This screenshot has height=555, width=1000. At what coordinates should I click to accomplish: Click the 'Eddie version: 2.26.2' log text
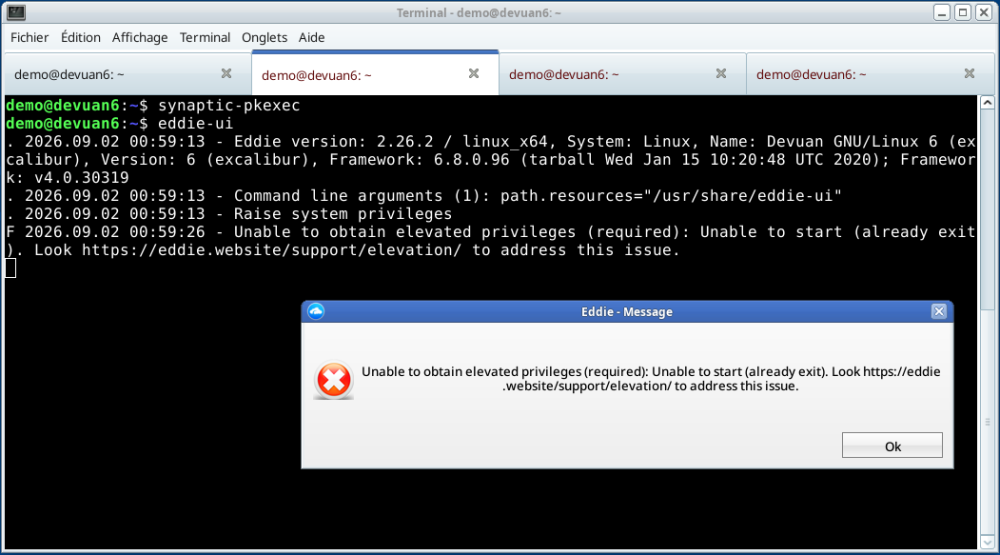tap(334, 142)
